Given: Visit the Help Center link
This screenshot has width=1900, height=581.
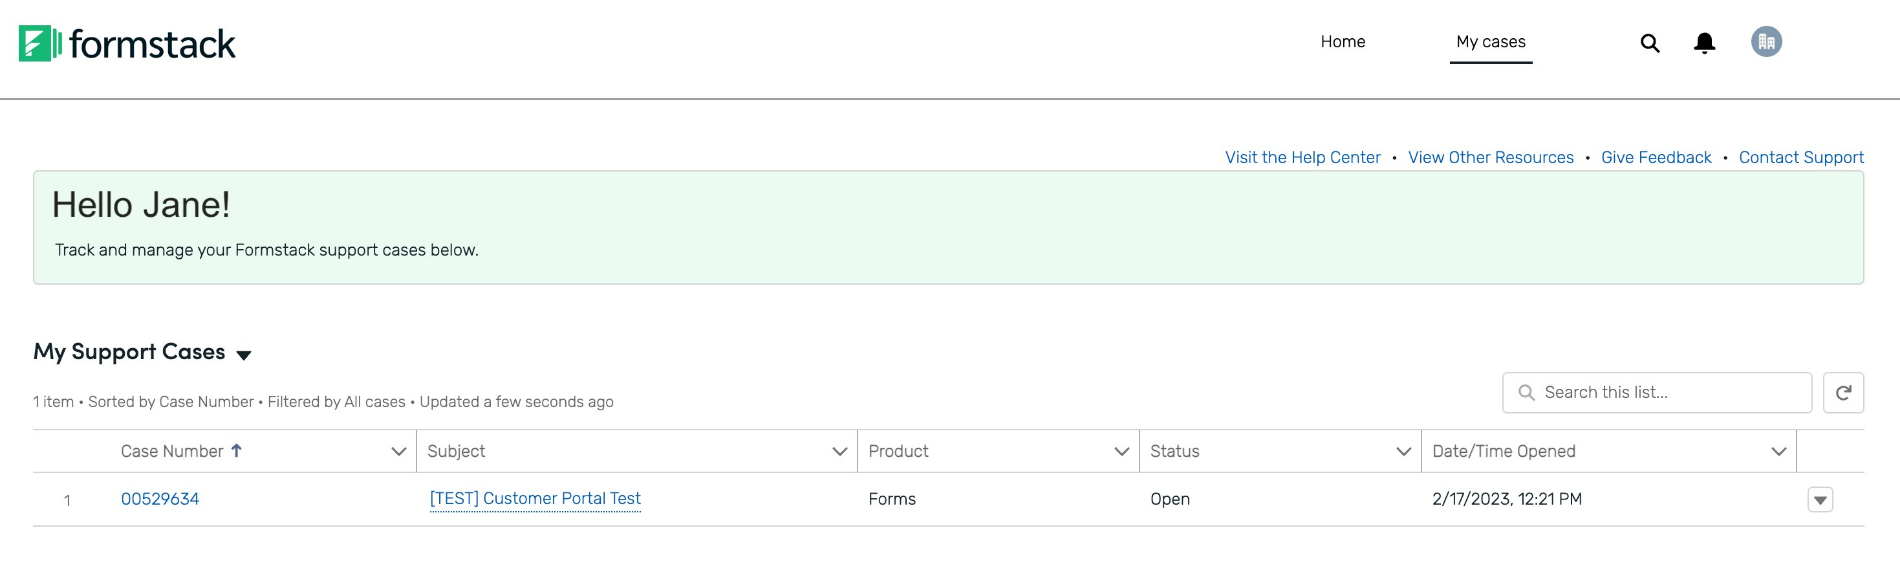Looking at the screenshot, I should coord(1302,158).
